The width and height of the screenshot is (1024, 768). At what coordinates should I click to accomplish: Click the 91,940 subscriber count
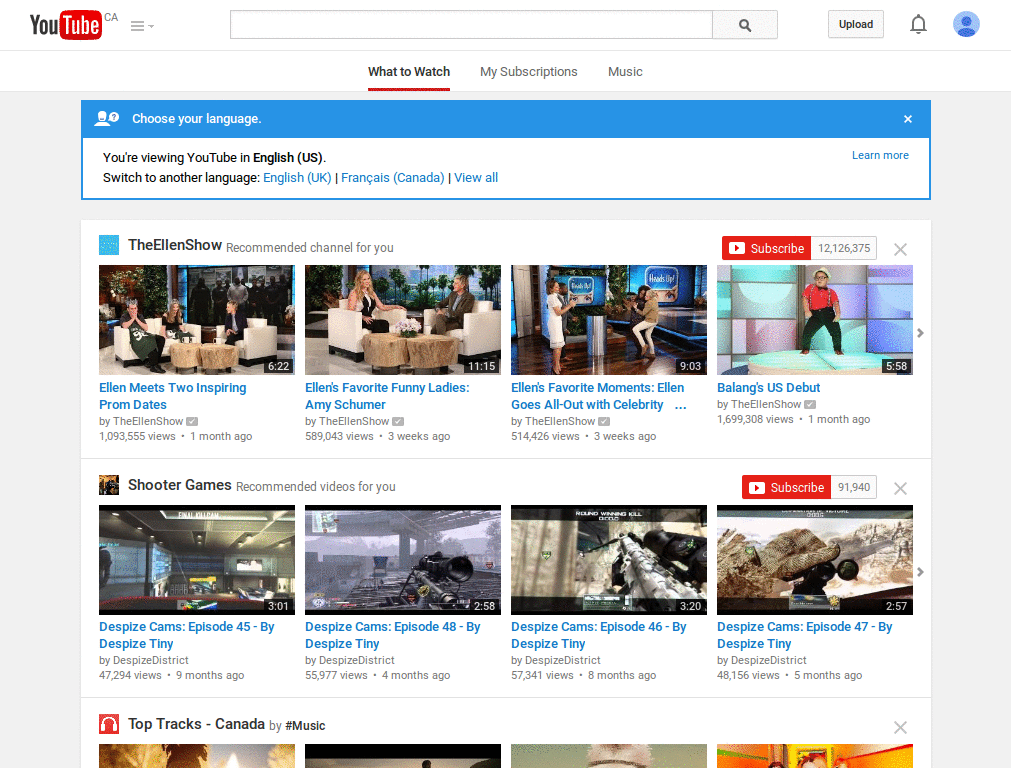[x=854, y=487]
